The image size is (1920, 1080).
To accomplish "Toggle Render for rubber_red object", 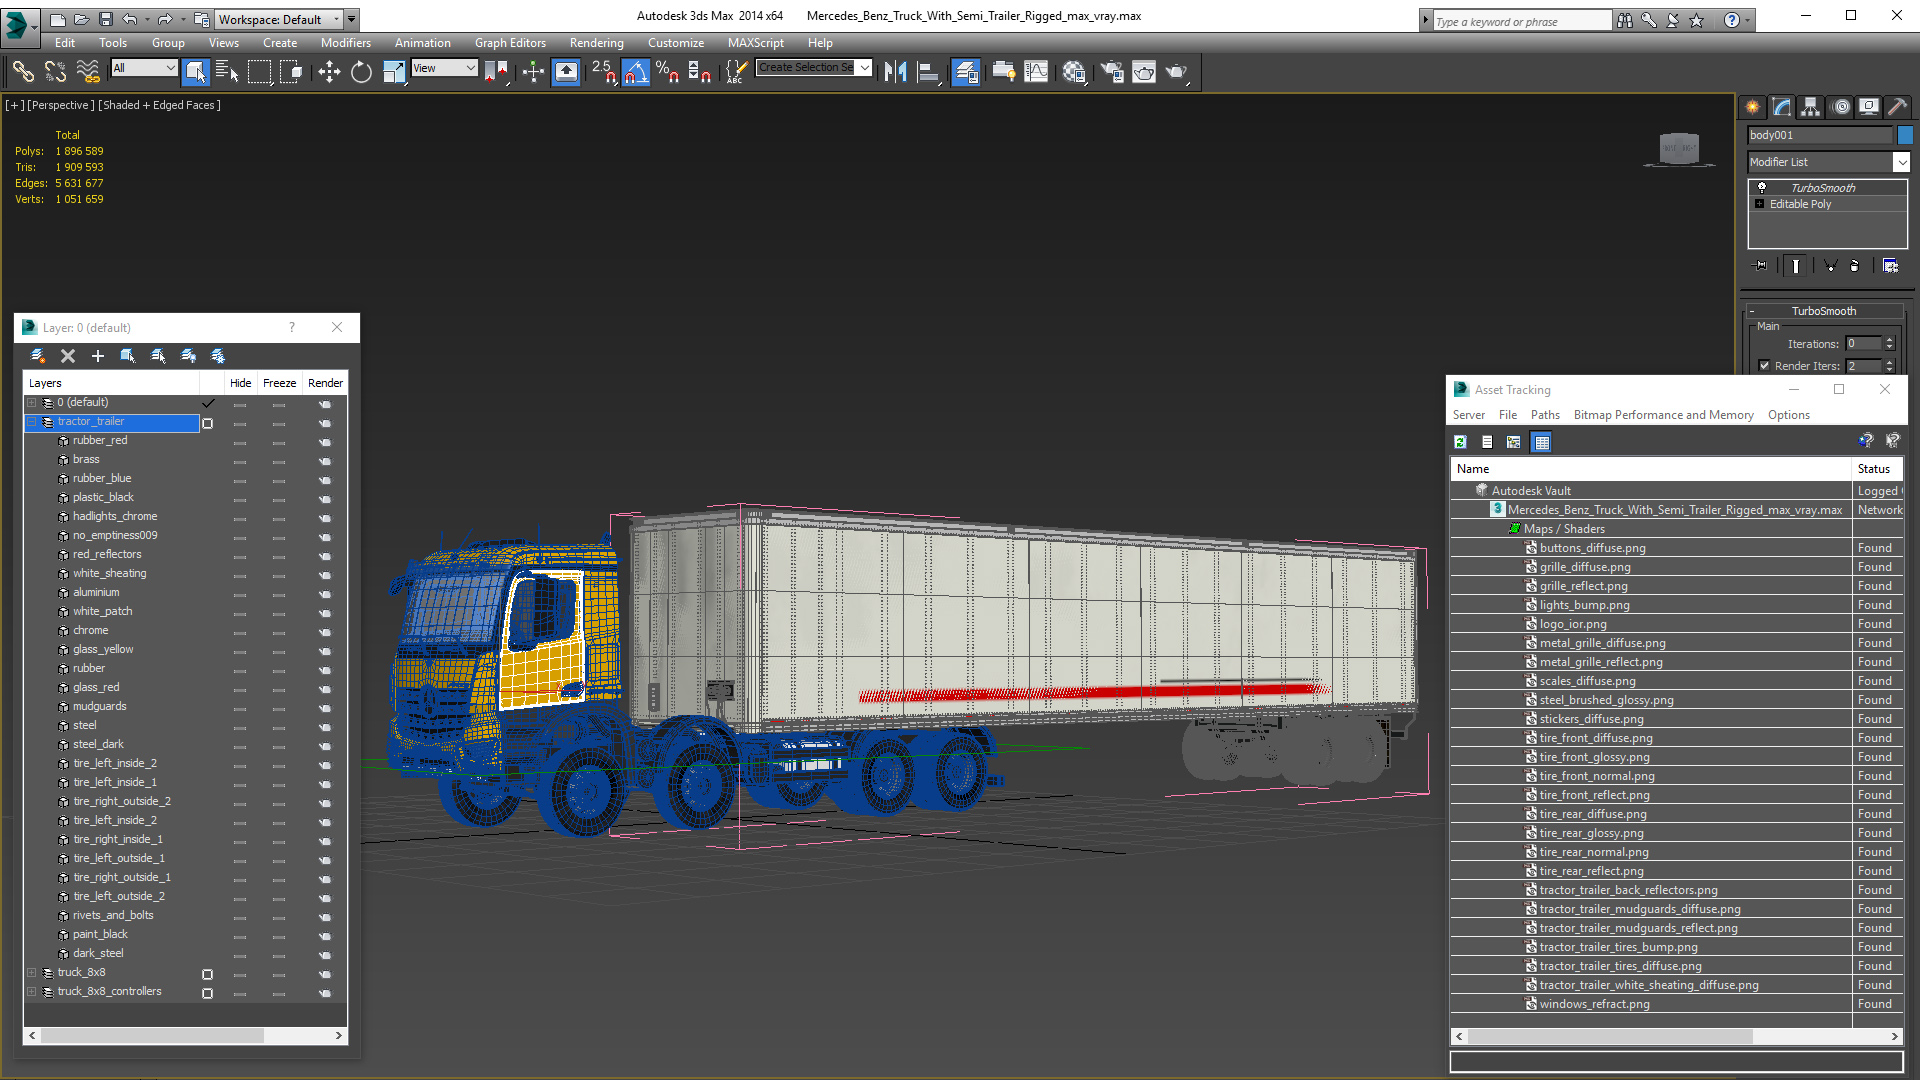I will [325, 442].
